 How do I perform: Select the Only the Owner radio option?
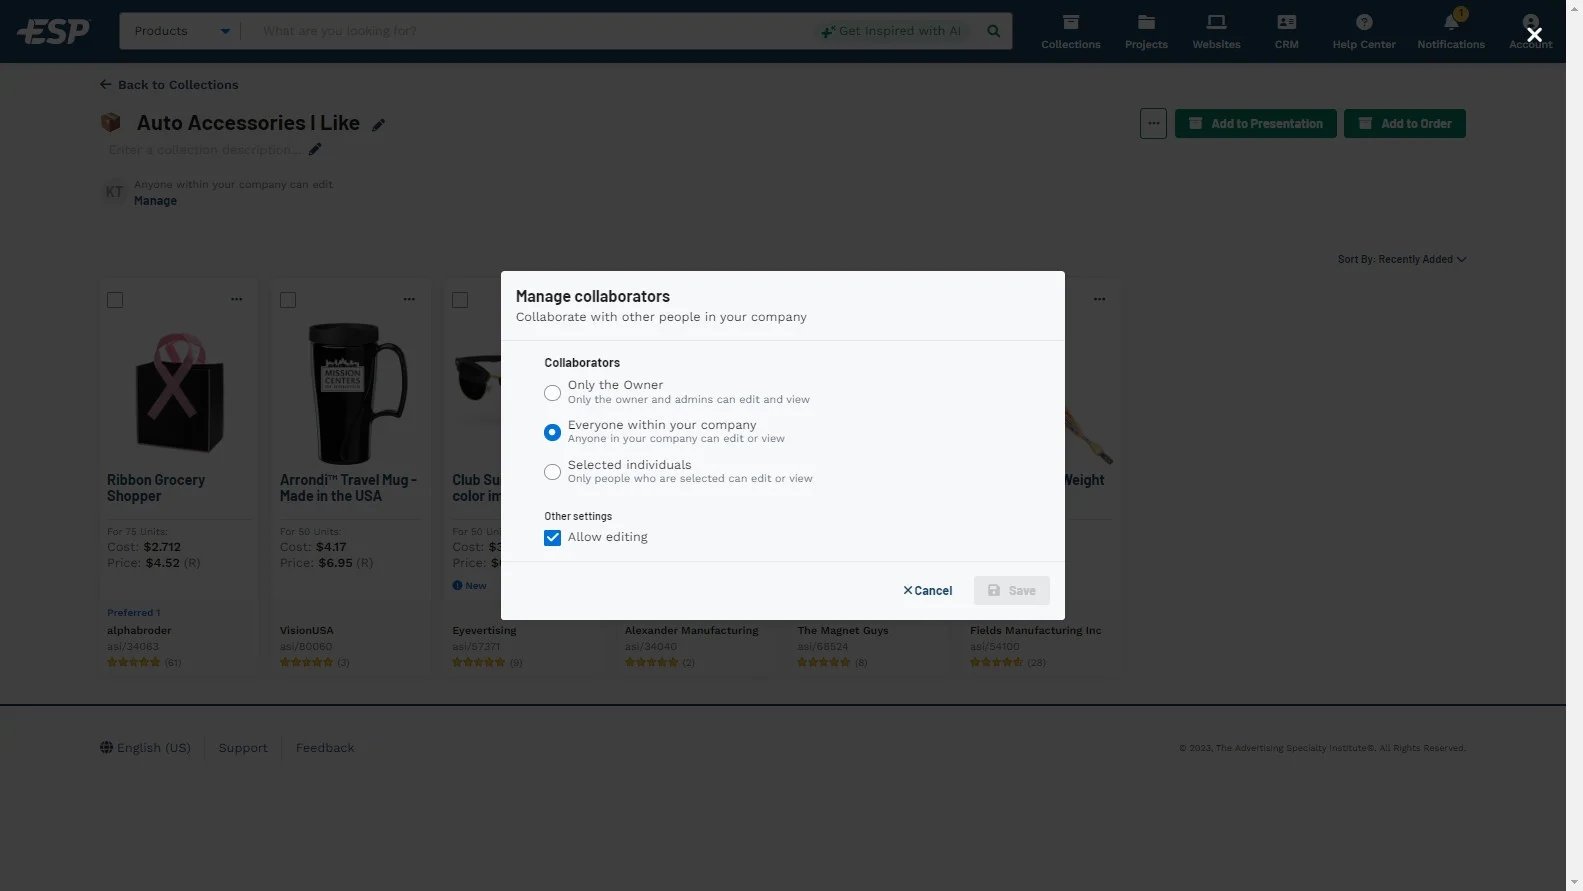click(552, 393)
